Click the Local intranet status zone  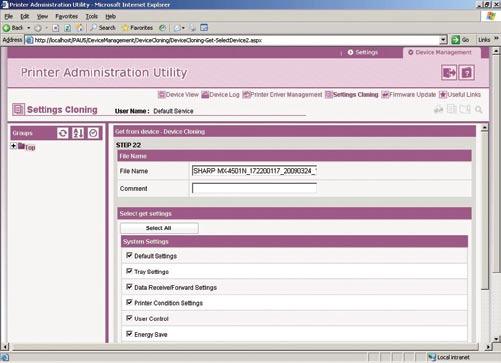(450, 357)
